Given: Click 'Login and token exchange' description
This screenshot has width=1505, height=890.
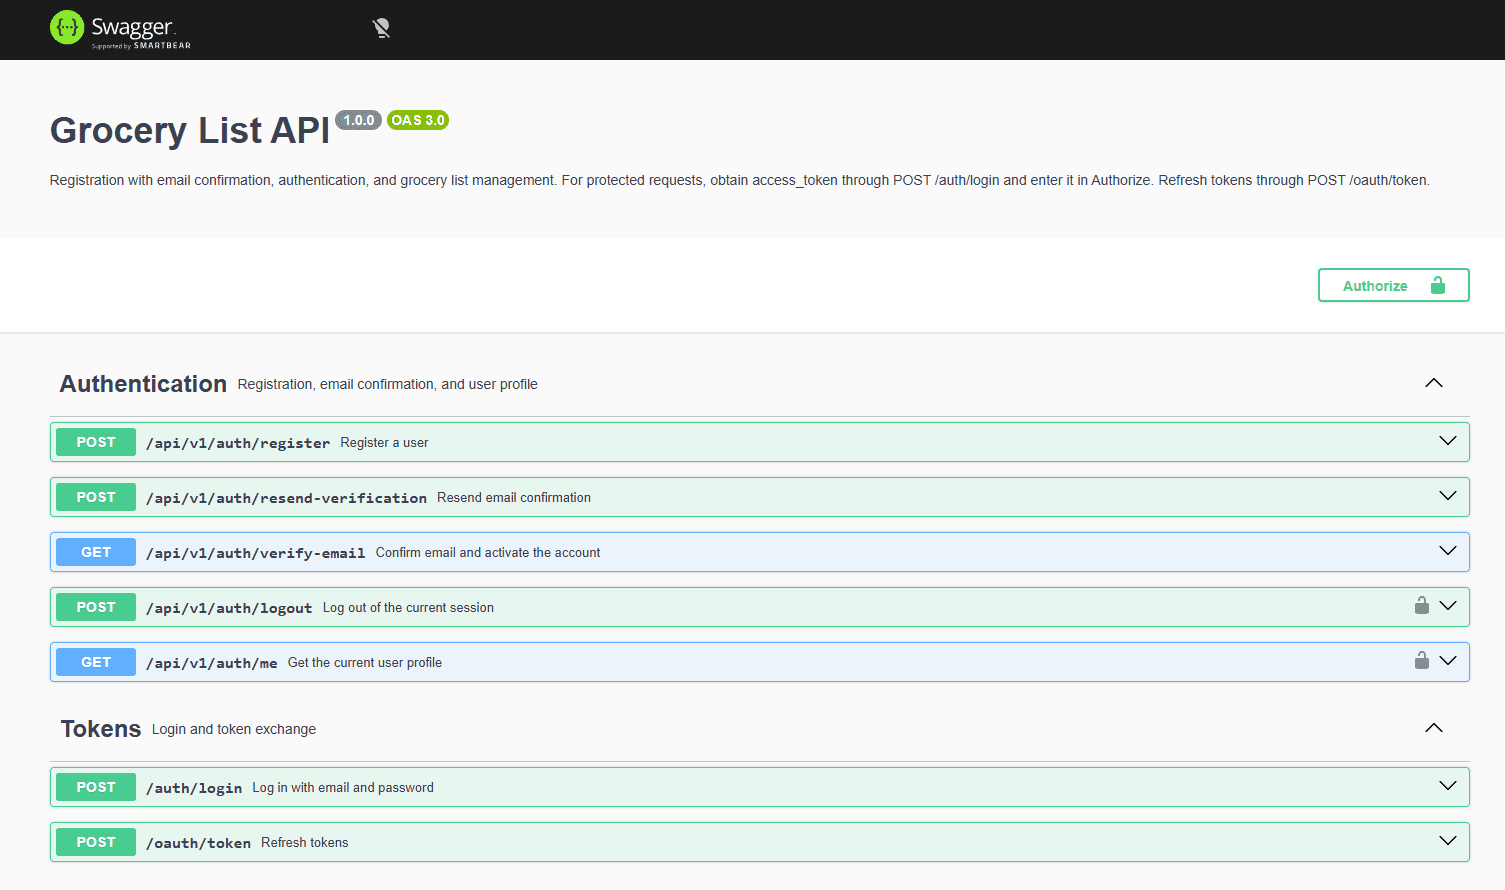Looking at the screenshot, I should pos(234,729).
